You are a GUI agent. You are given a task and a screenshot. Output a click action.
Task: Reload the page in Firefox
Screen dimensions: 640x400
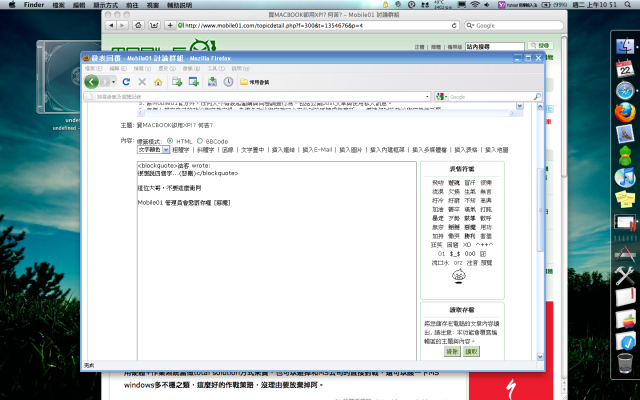126,82
